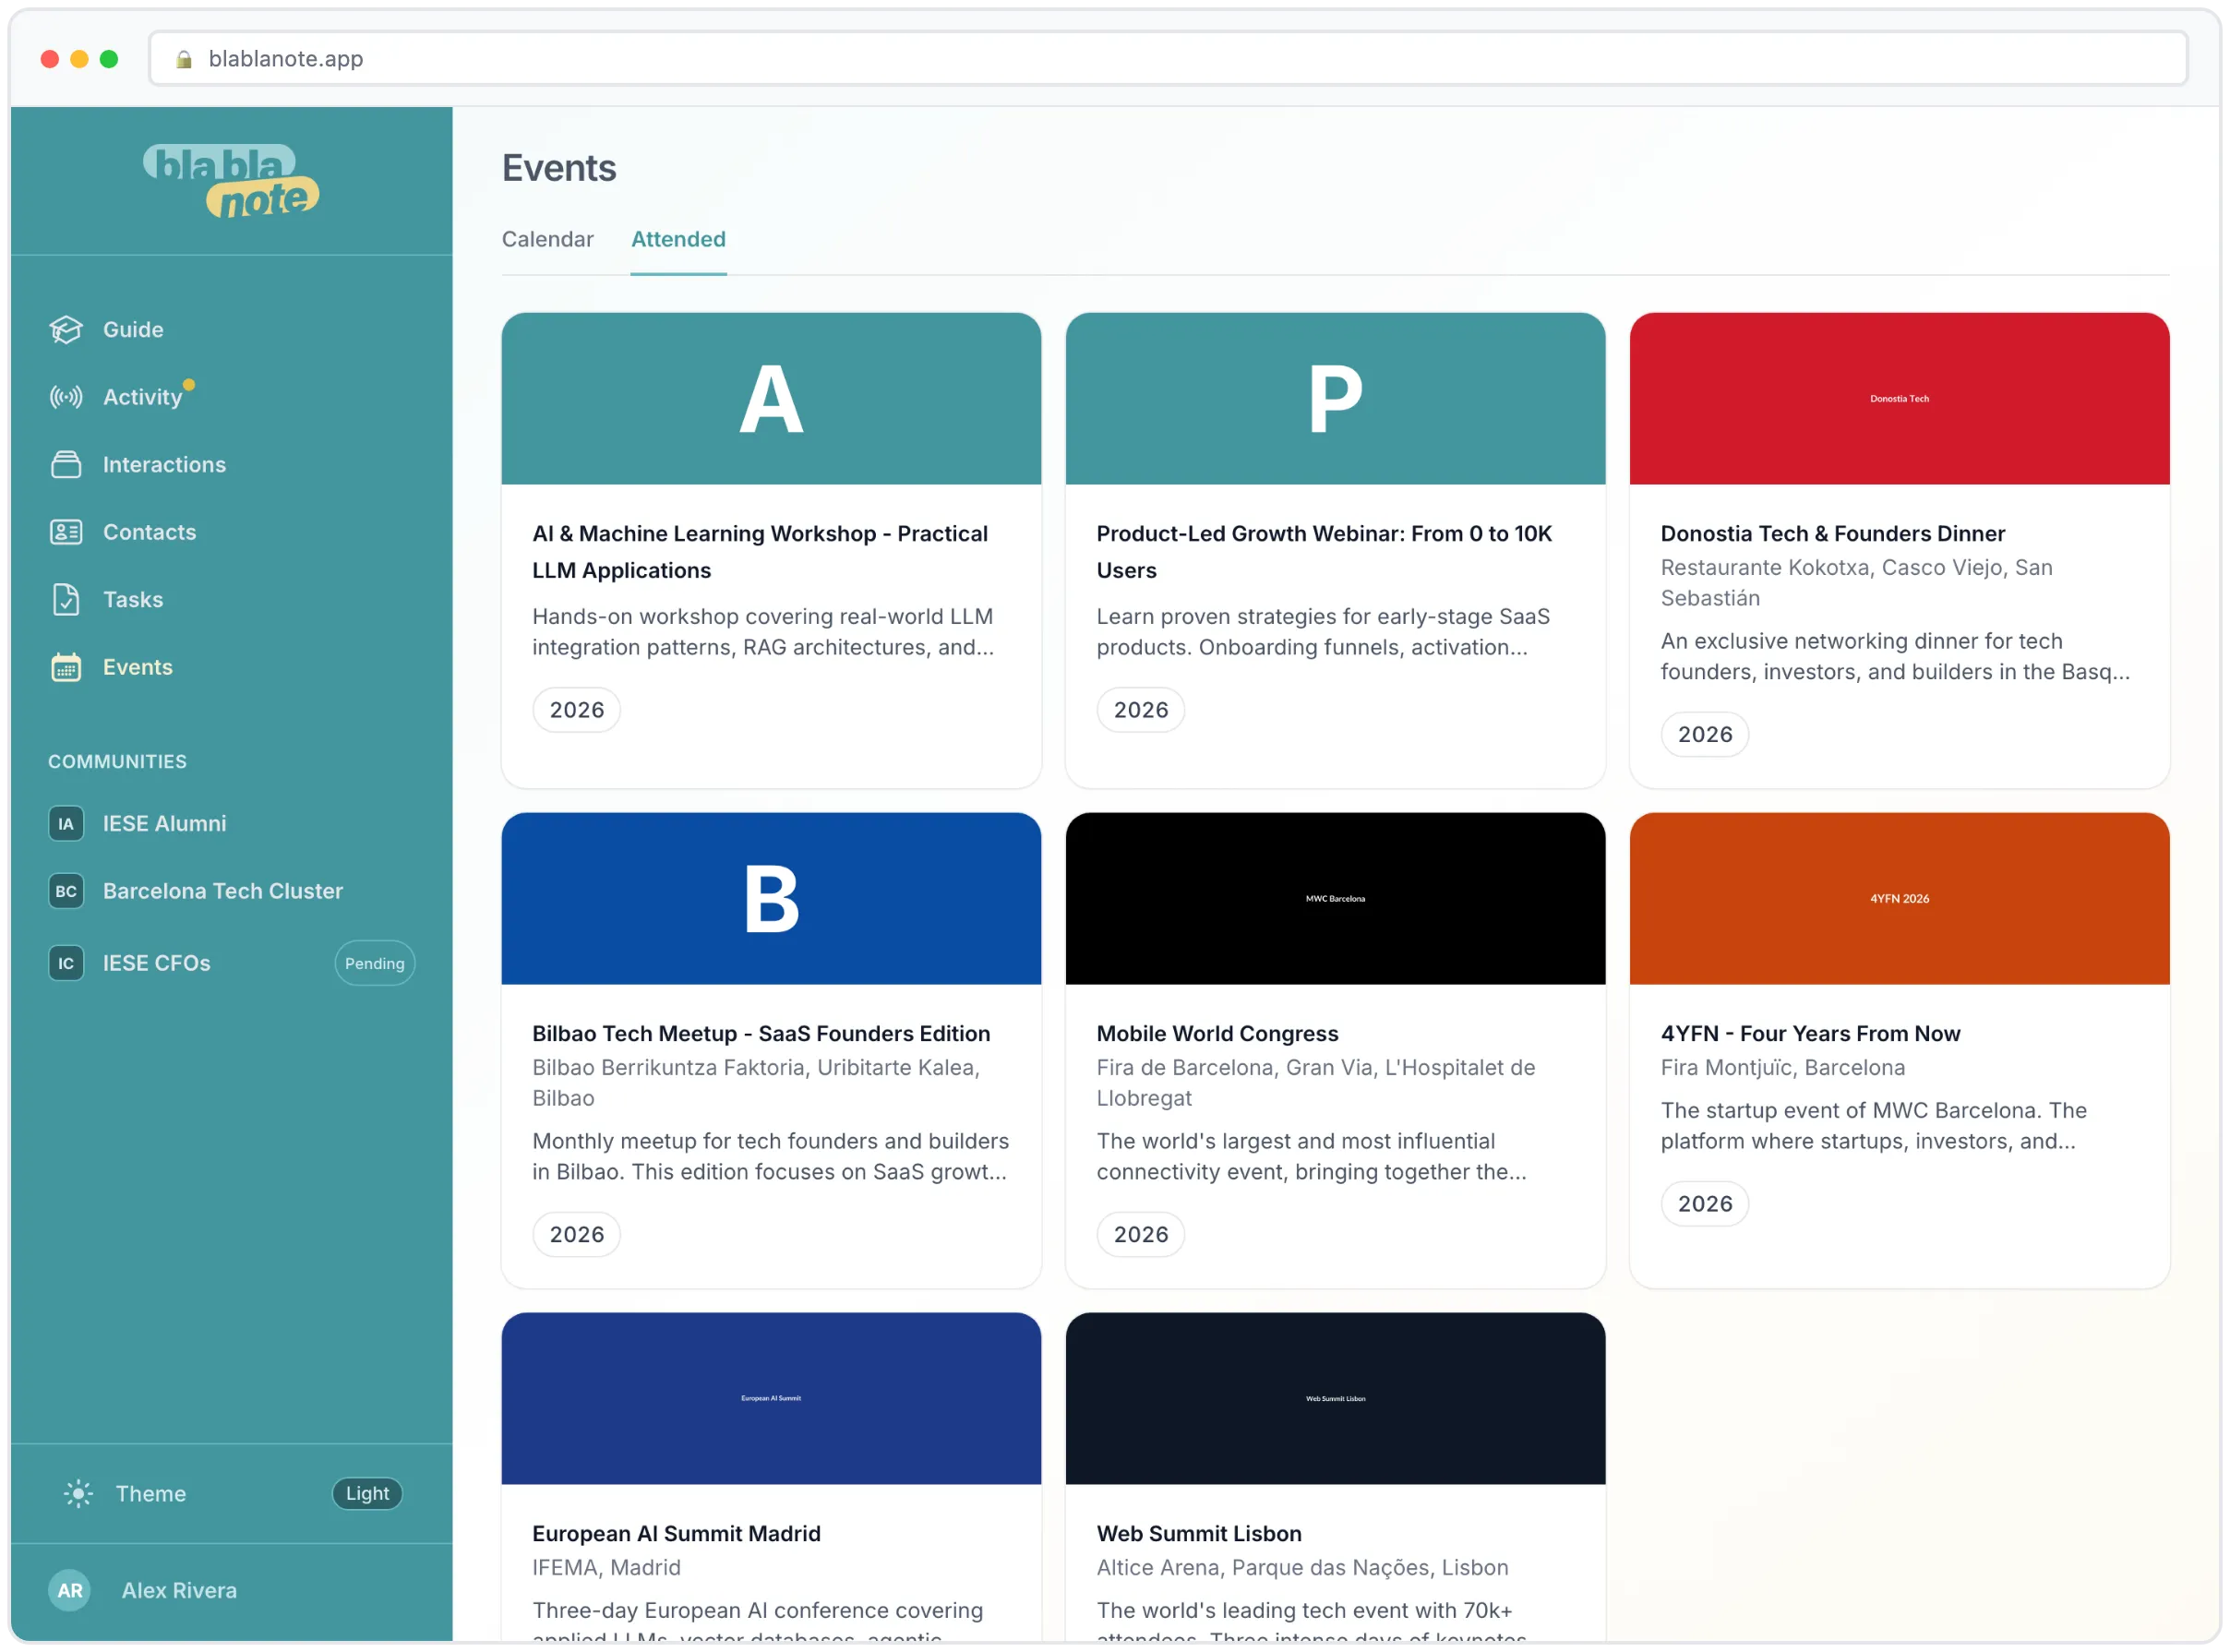
Task: Open the Product-Led Growth Webinar thumbnail
Action: 1336,399
